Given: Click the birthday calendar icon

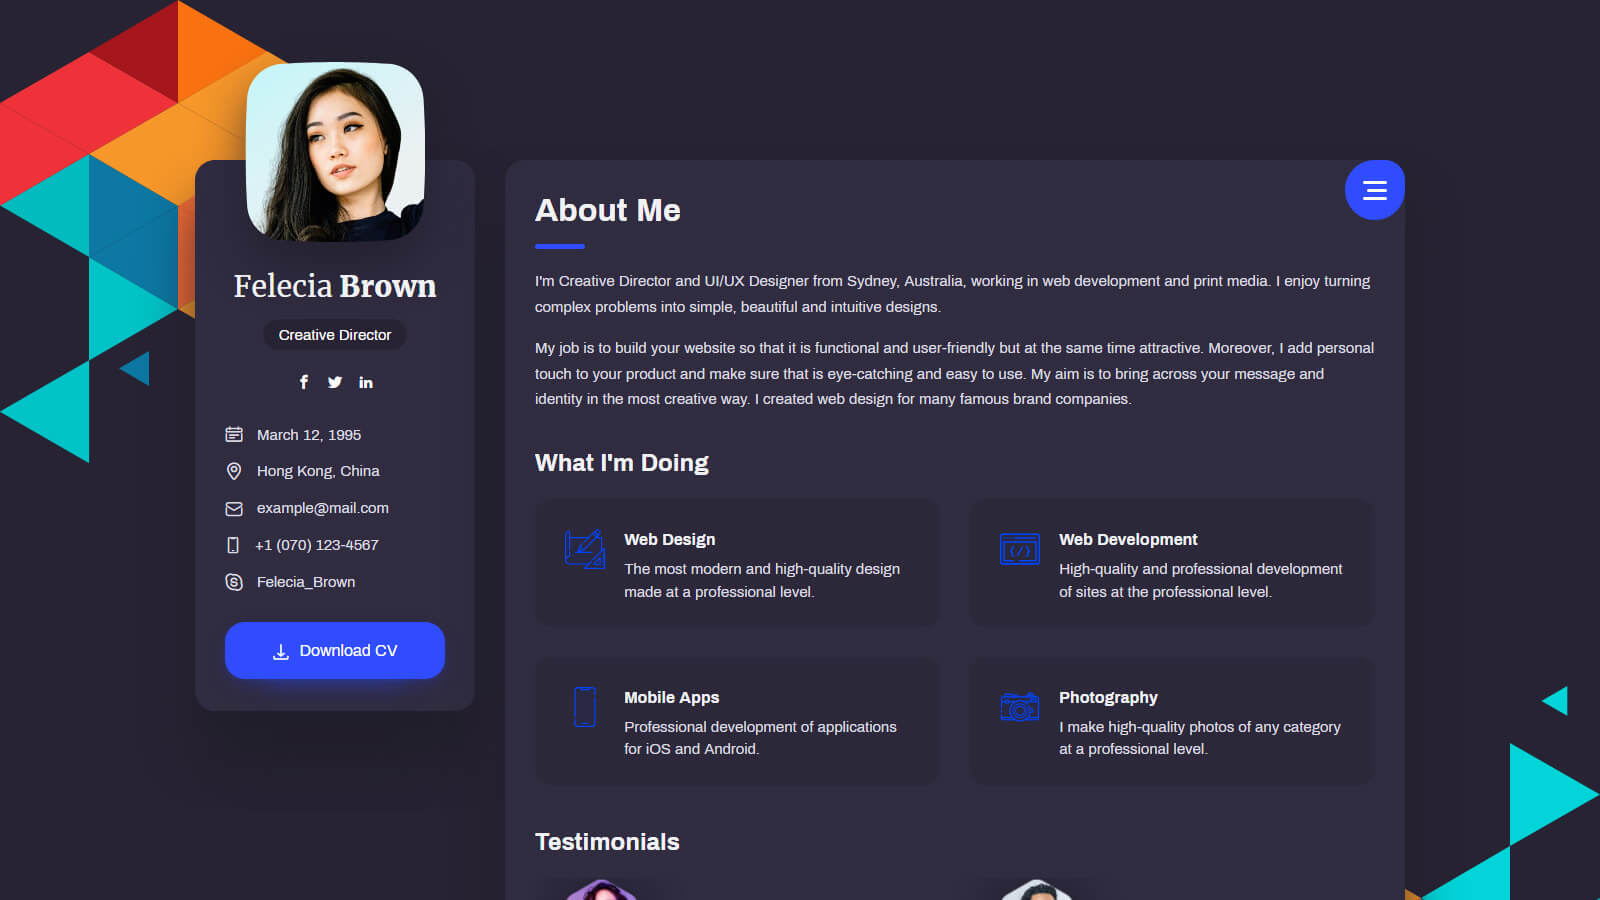Looking at the screenshot, I should [x=234, y=435].
